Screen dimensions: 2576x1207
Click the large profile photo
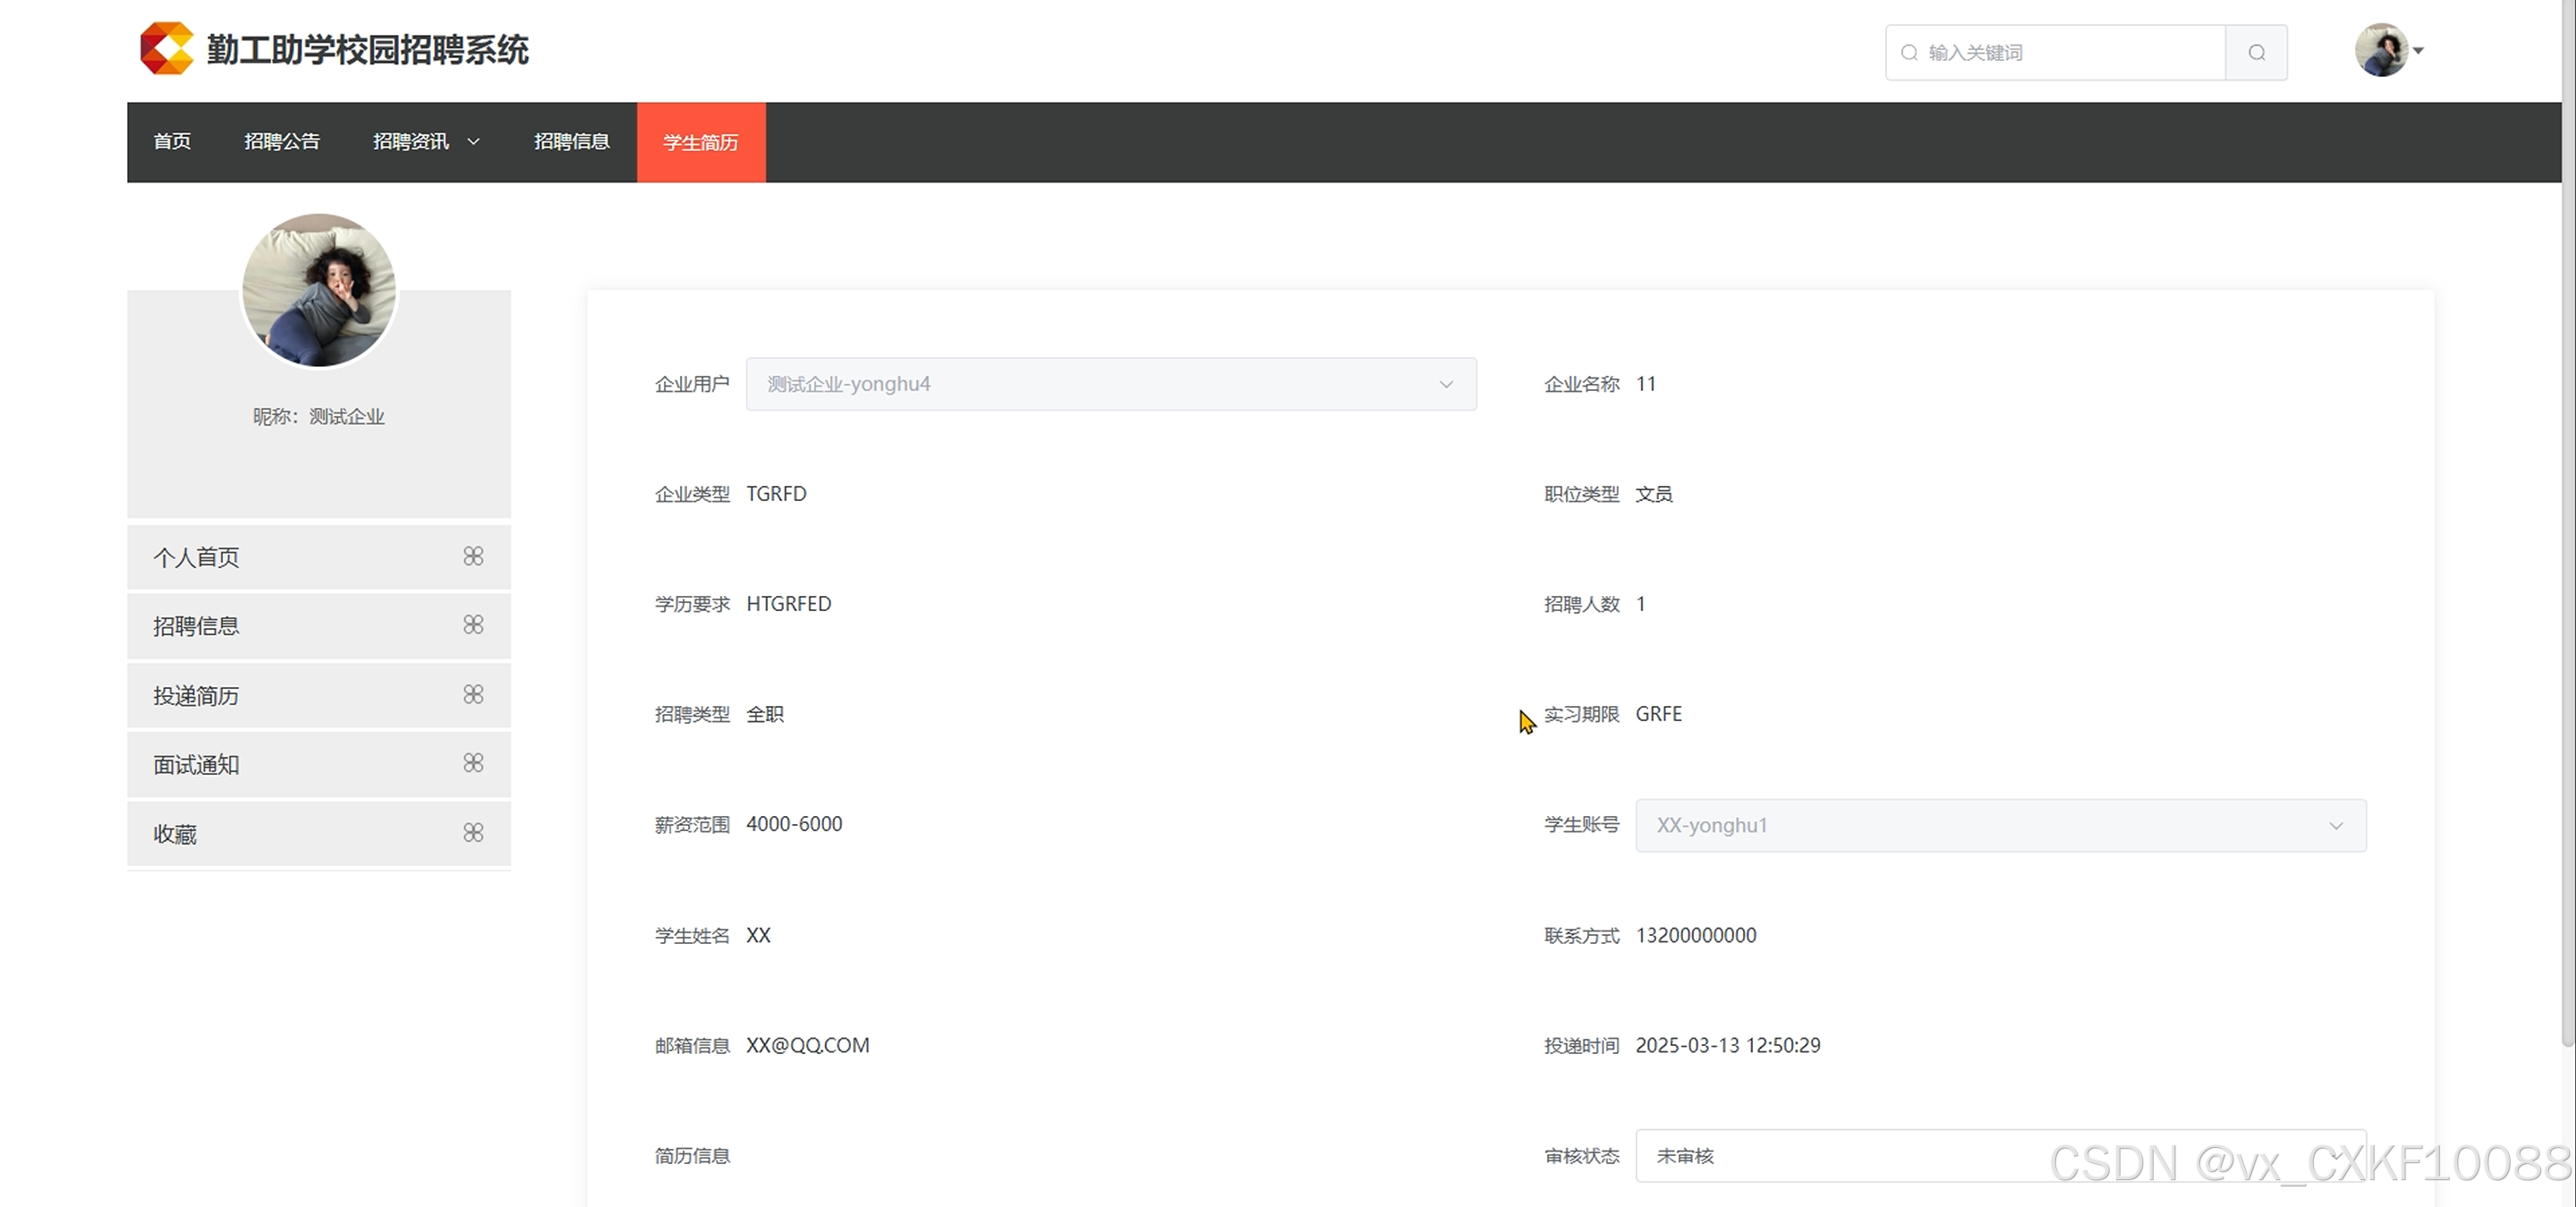pyautogui.click(x=319, y=290)
